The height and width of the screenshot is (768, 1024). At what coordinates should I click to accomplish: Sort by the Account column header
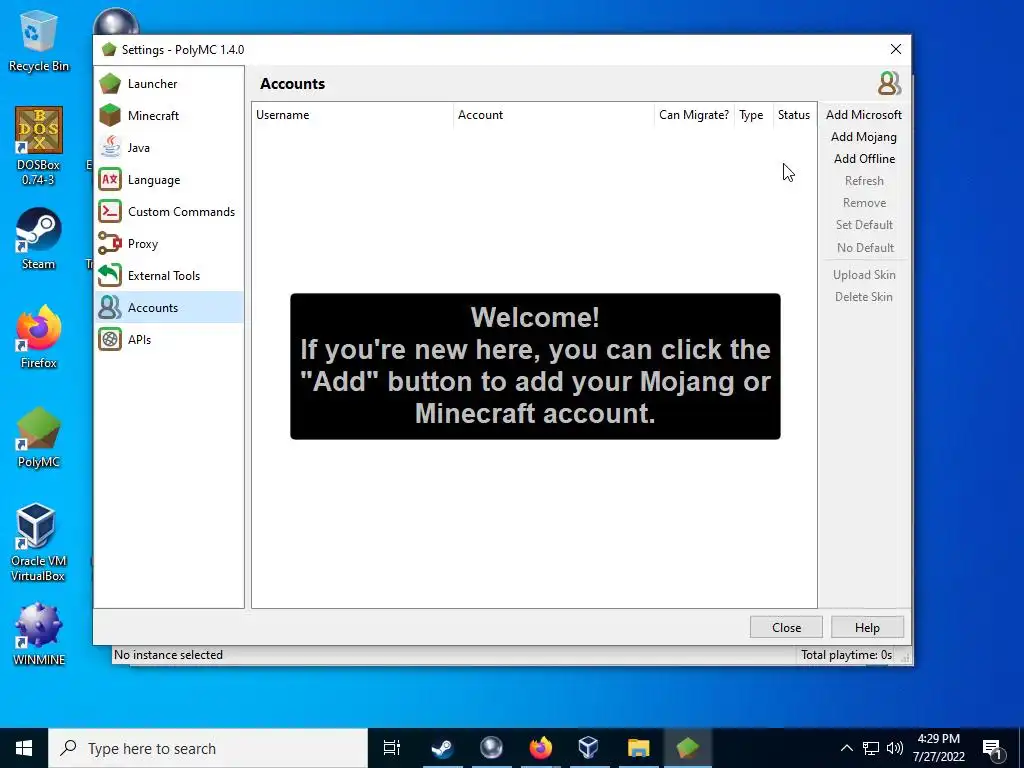[554, 115]
